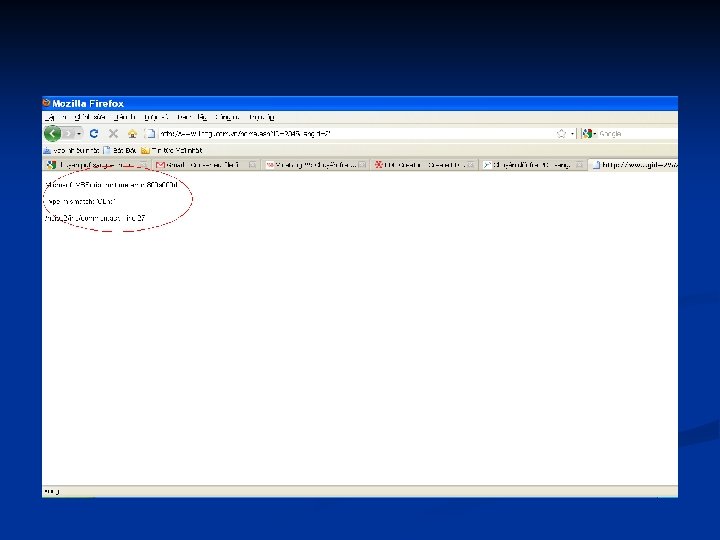Viewport: 720px width, 540px height.
Task: Open the Google search engine chooser icon
Action: click(x=588, y=134)
